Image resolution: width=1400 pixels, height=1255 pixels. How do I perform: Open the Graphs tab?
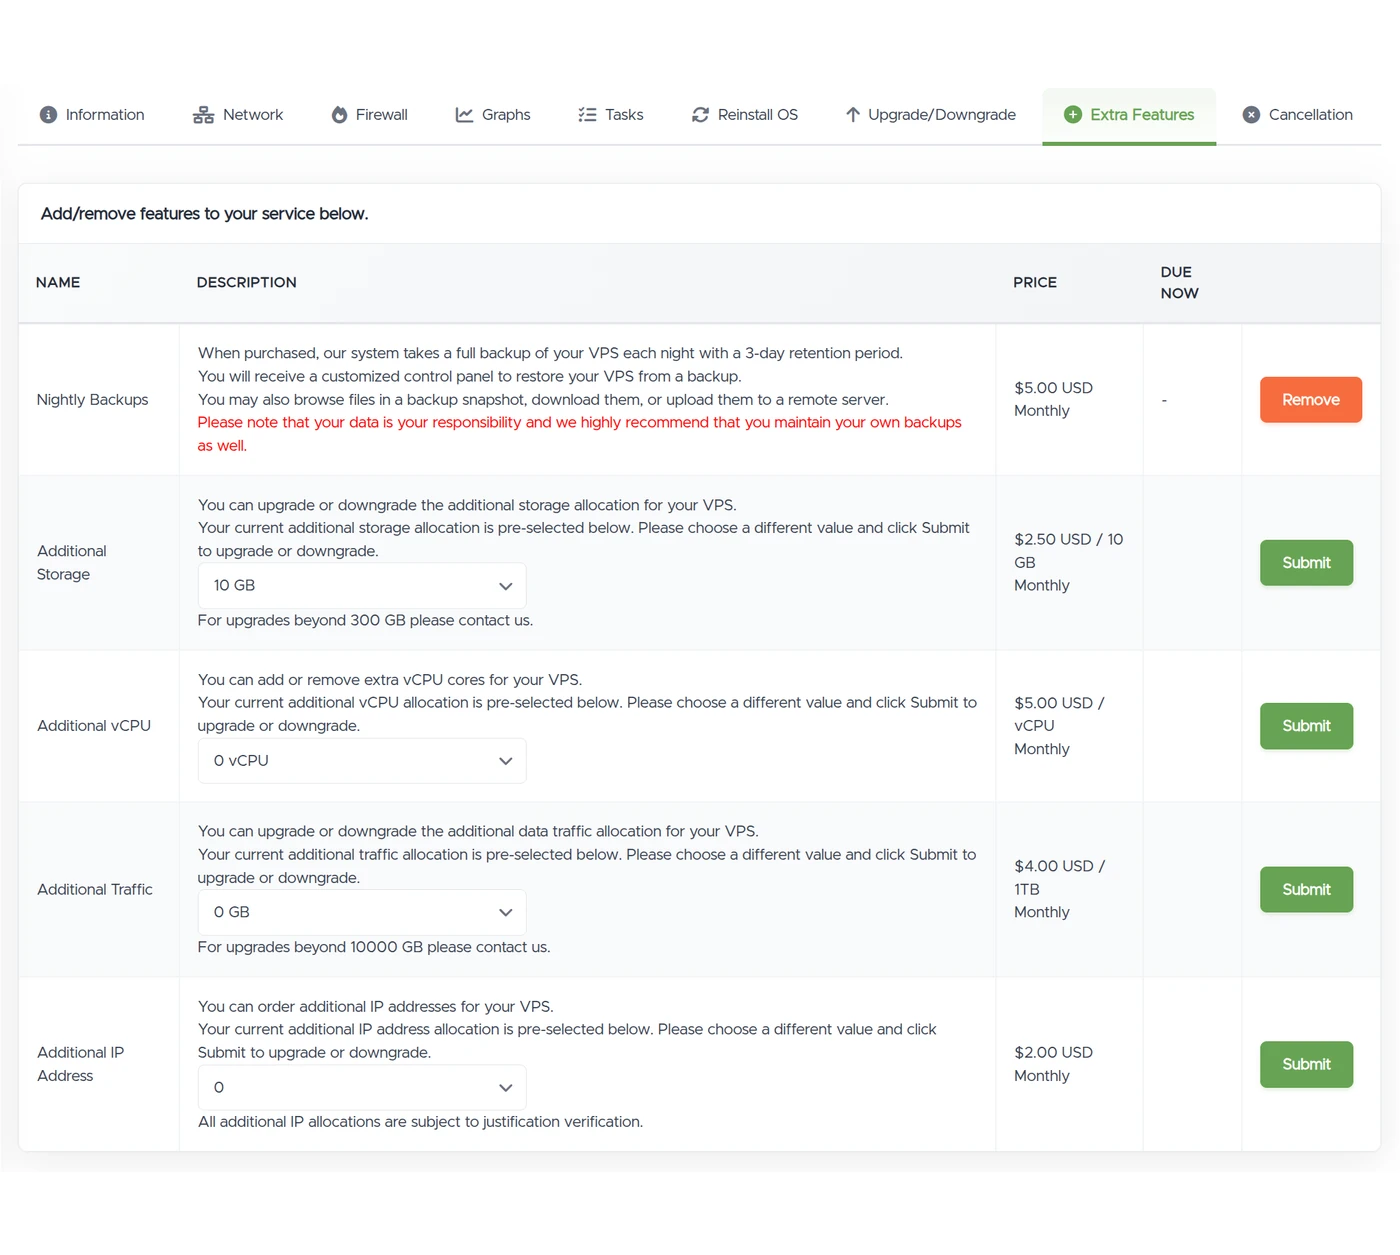point(493,115)
